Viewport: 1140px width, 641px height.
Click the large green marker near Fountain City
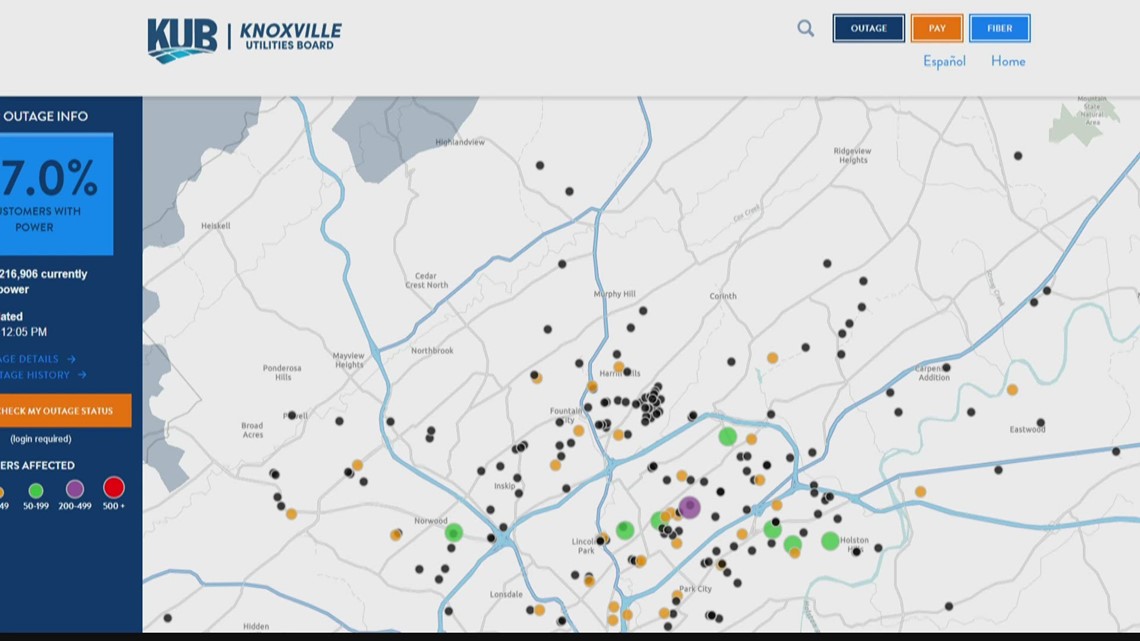(727, 436)
